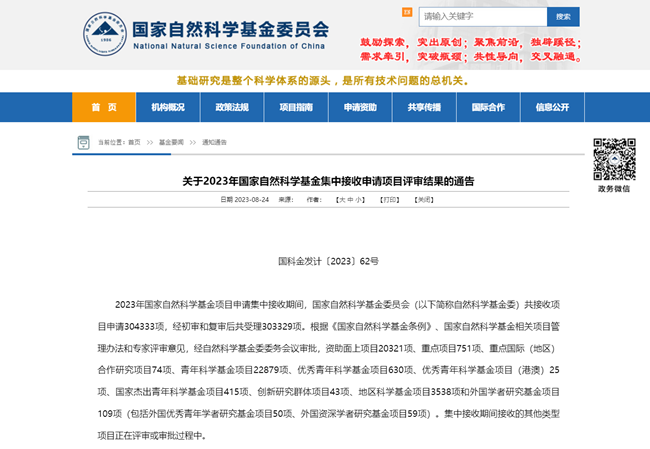650x449 pixels.
Task: Open the 申请资助 navigation item
Action: tap(360, 107)
